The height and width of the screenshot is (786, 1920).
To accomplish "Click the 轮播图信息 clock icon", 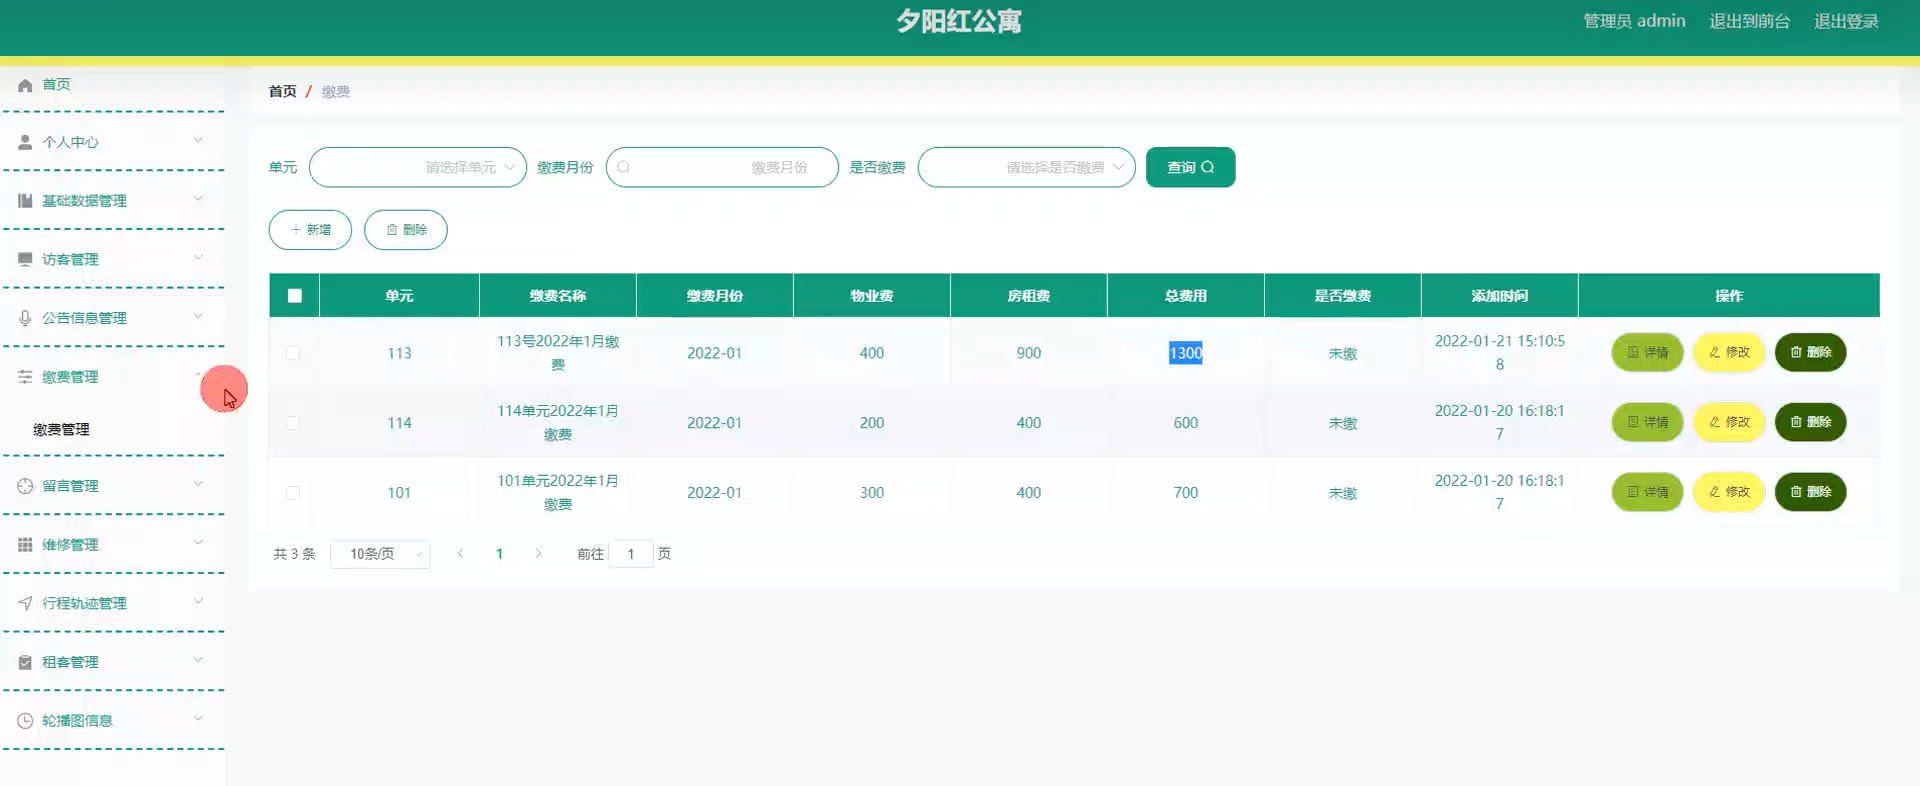I will coord(25,721).
